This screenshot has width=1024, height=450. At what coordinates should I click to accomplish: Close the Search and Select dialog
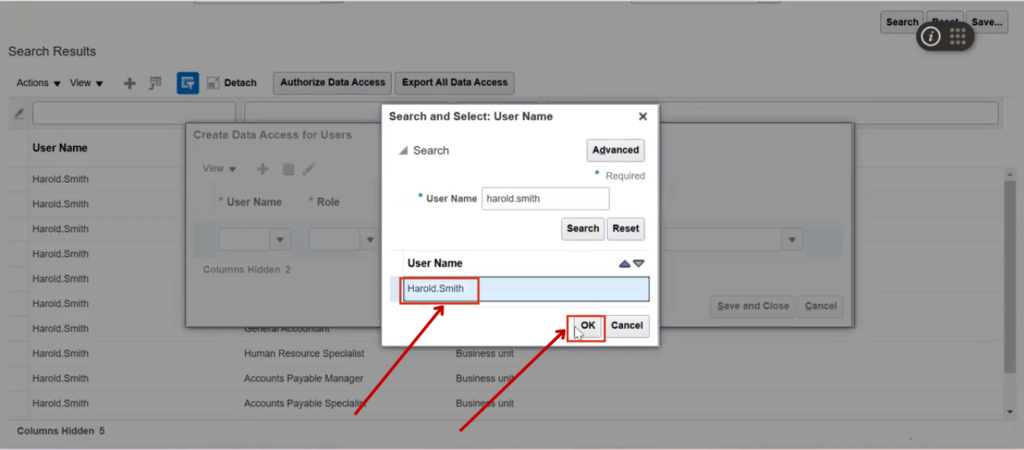pyautogui.click(x=642, y=117)
